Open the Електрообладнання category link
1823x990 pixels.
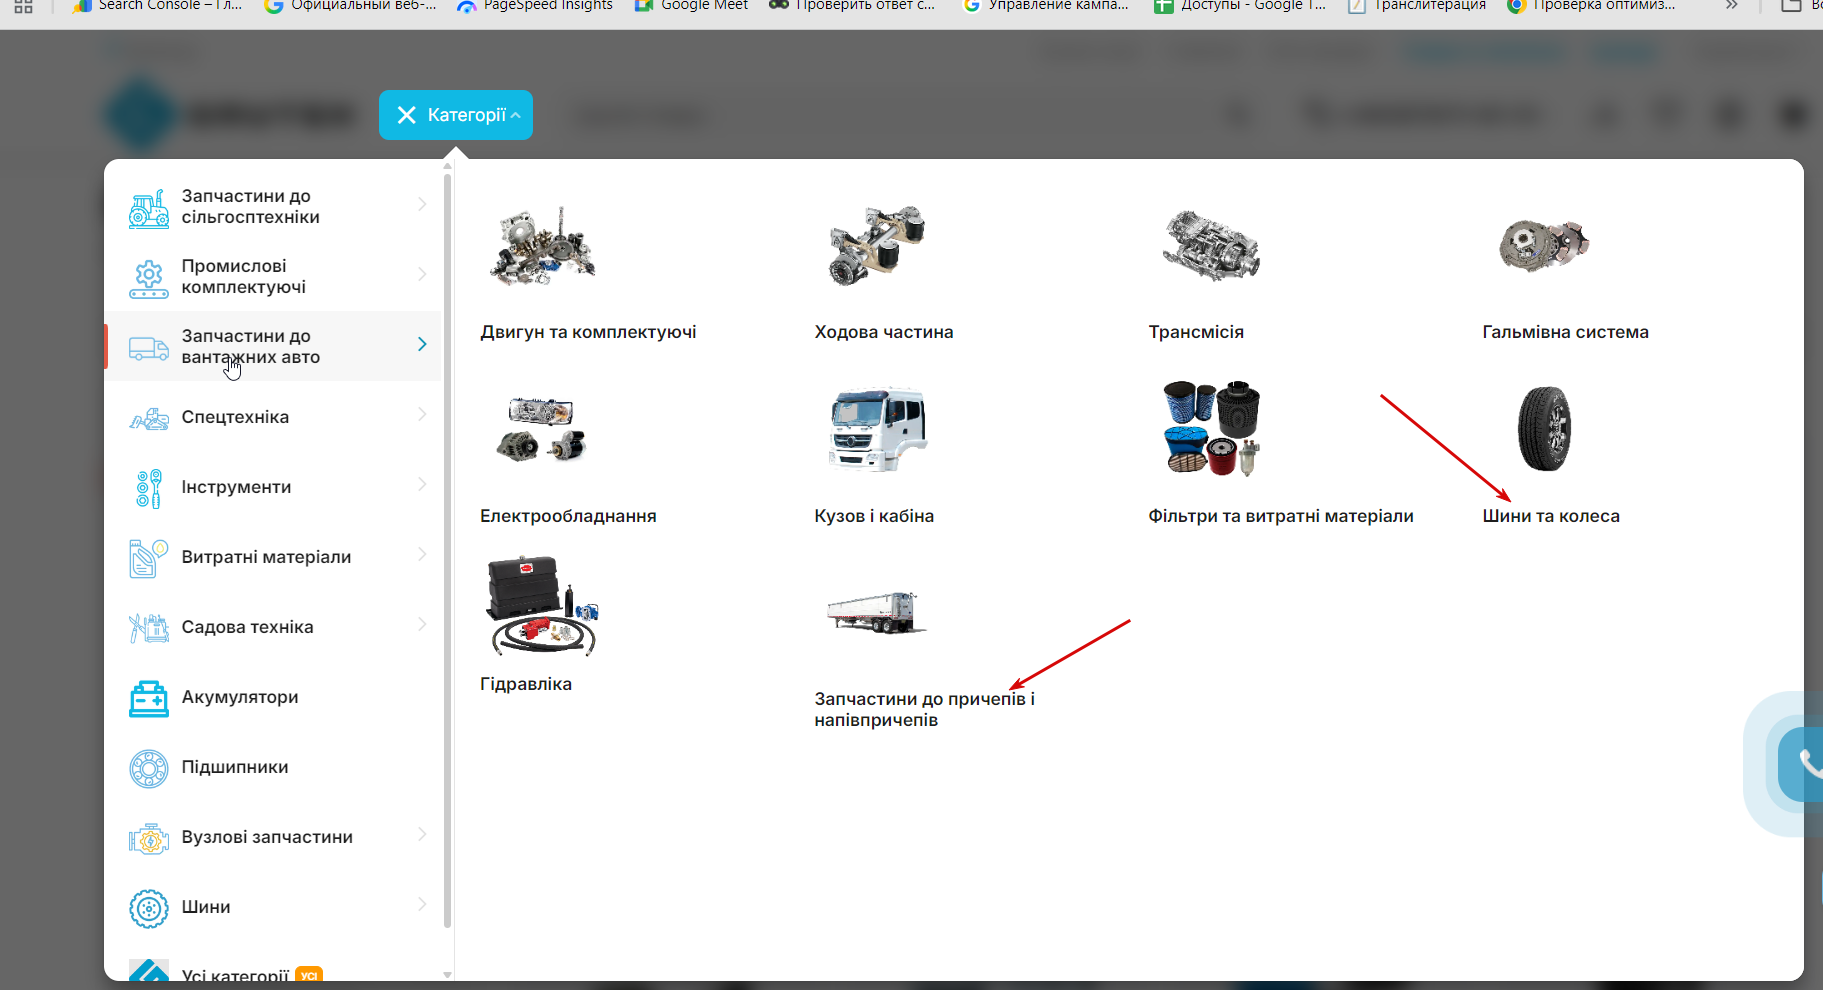pyautogui.click(x=568, y=516)
